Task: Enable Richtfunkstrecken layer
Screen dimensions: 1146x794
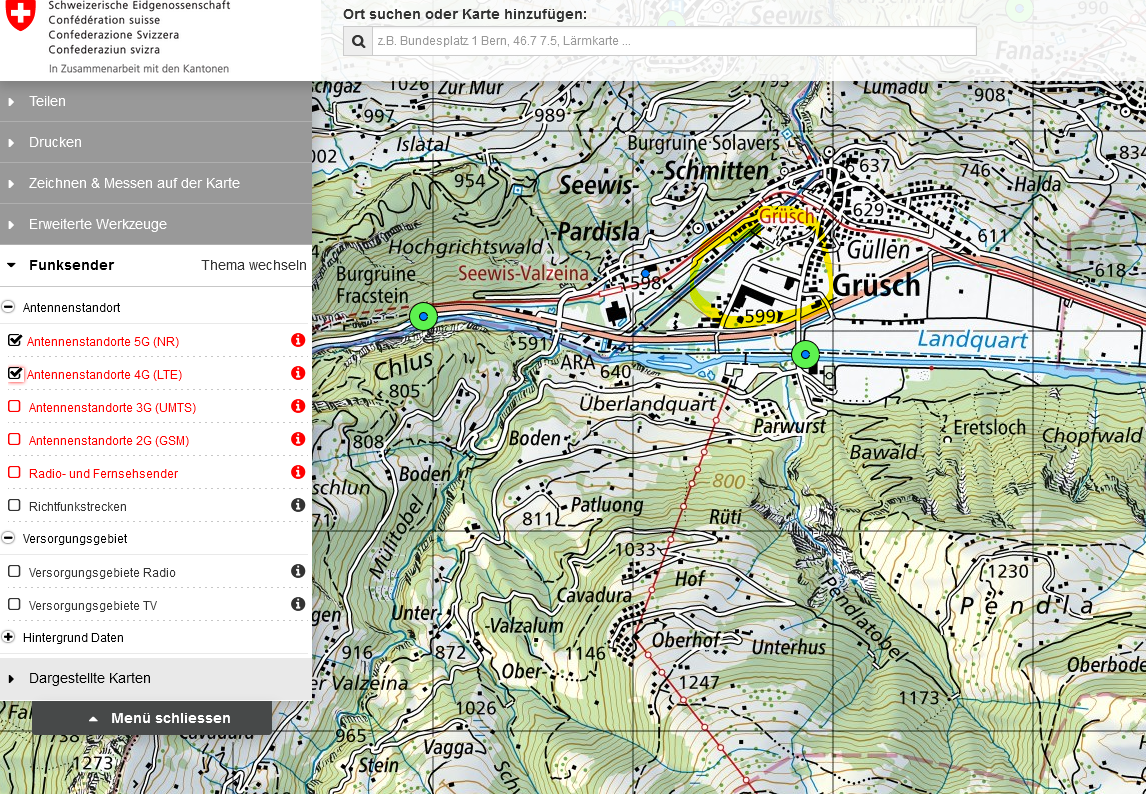Action: 14,505
